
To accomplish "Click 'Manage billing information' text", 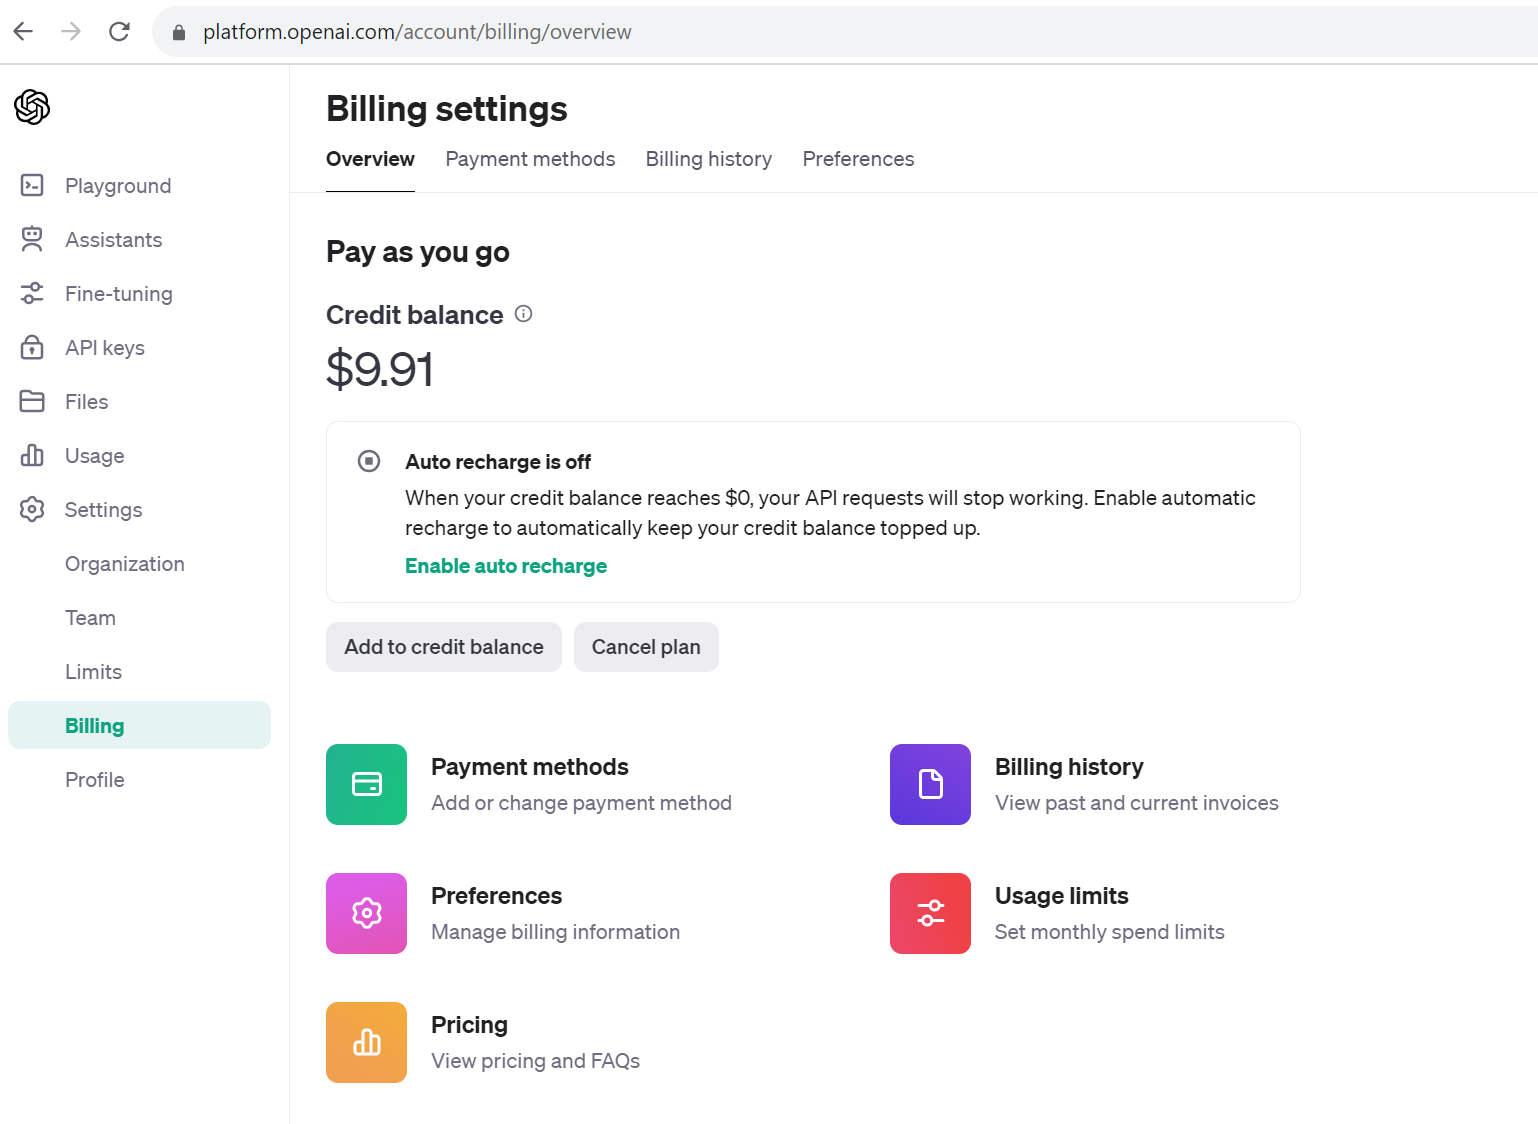I will point(555,932).
